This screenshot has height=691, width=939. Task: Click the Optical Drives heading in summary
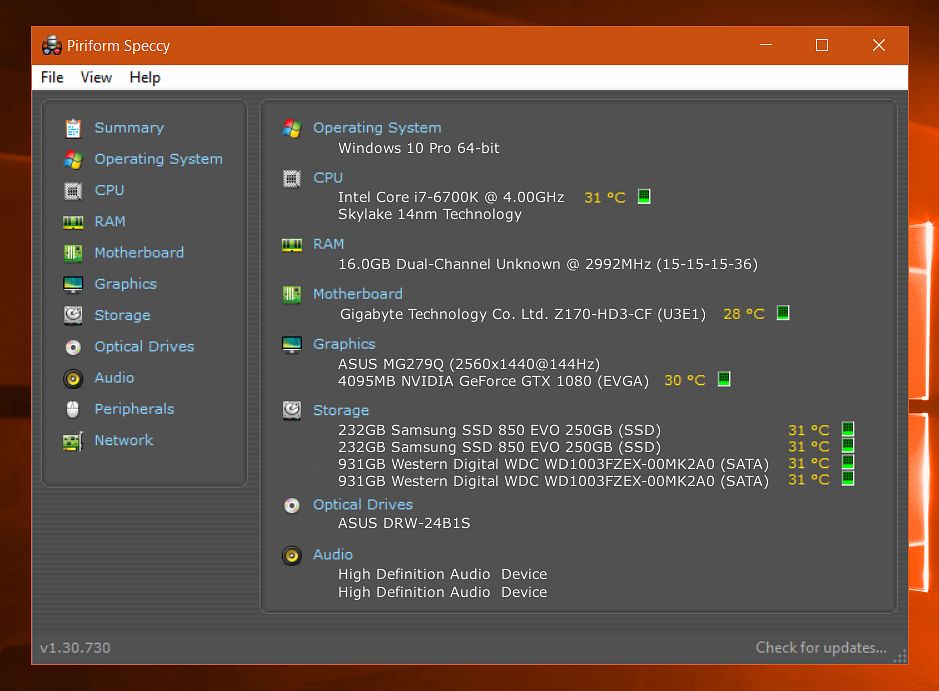pyautogui.click(x=363, y=505)
